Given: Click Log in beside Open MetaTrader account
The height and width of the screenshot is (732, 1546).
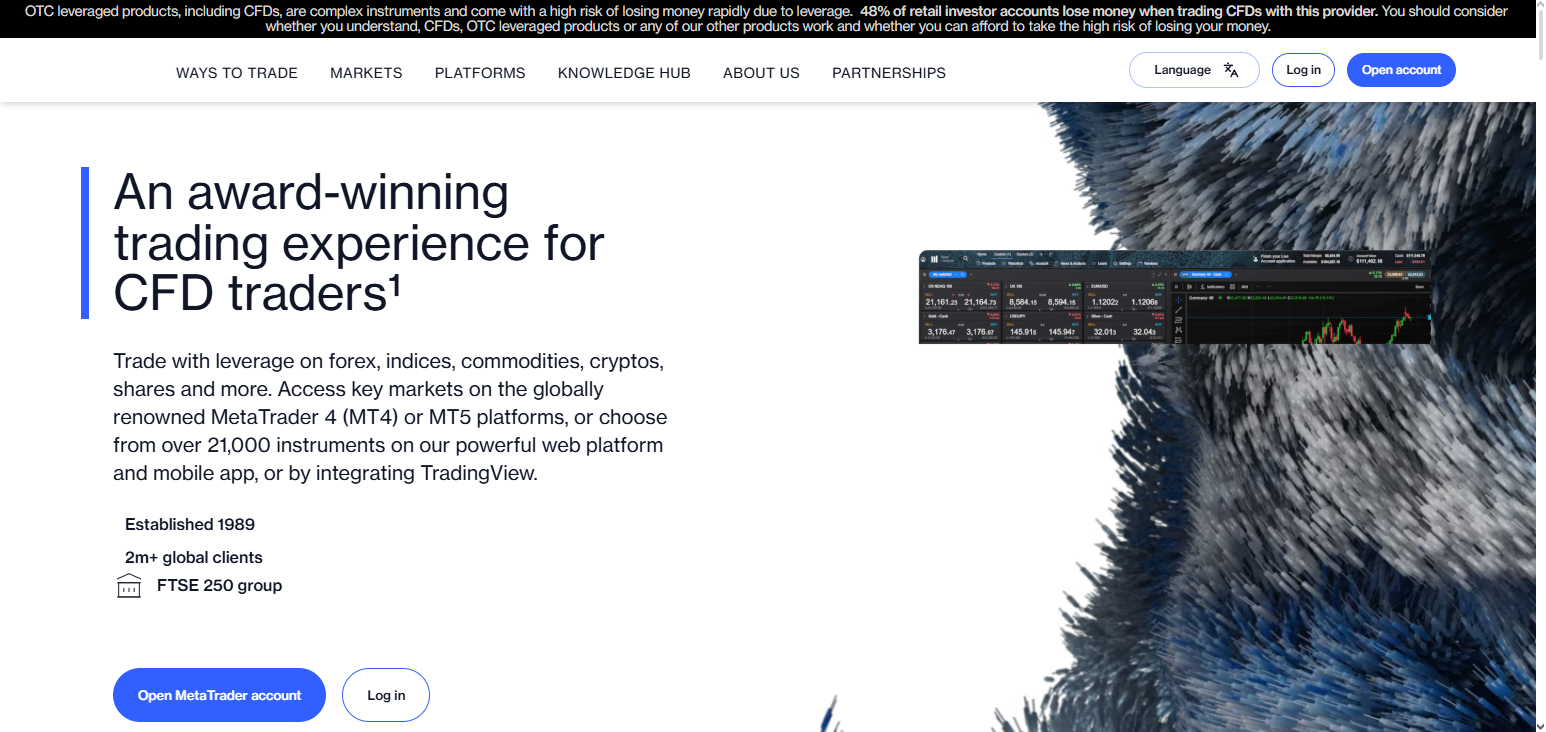Looking at the screenshot, I should [x=386, y=695].
